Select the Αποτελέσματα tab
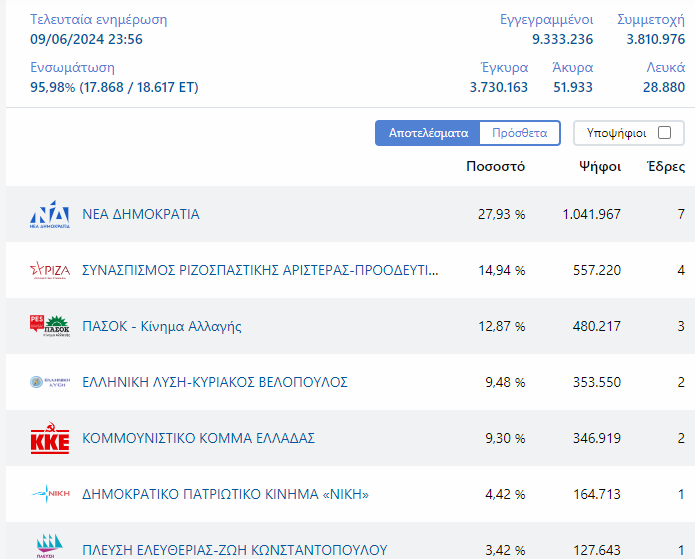Image resolution: width=695 pixels, height=559 pixels. (428, 133)
